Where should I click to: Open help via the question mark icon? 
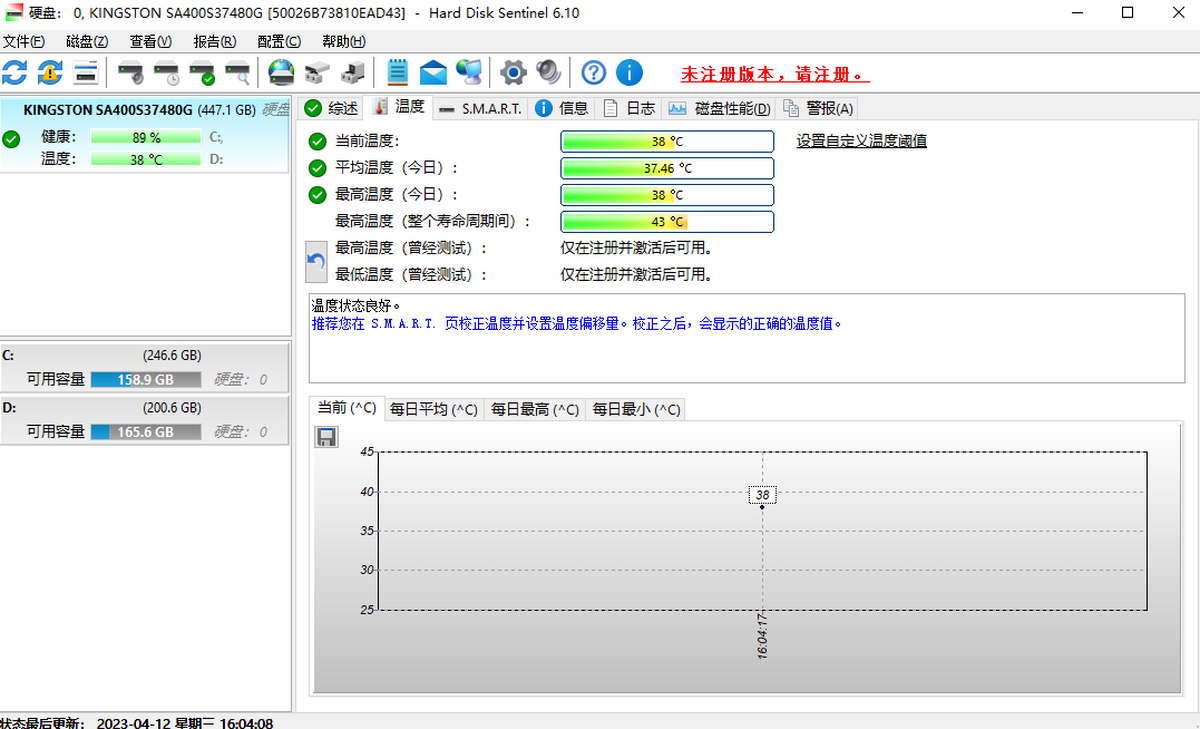point(593,72)
